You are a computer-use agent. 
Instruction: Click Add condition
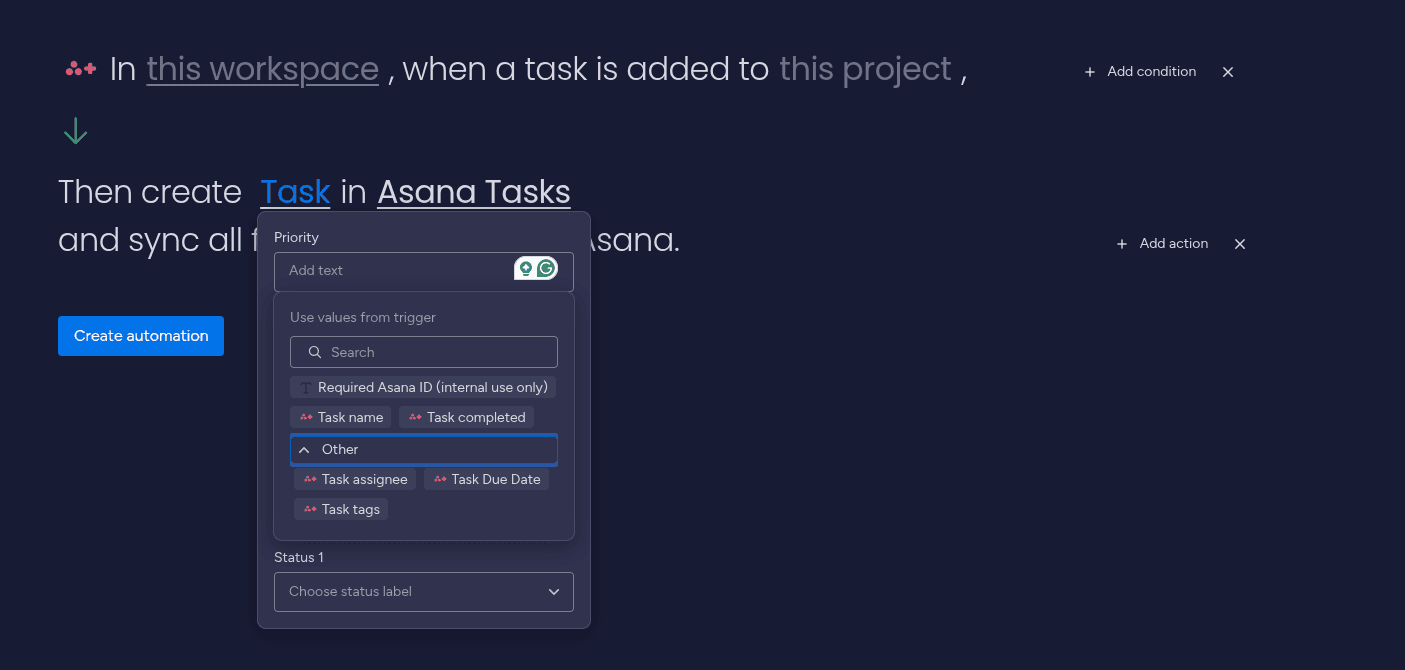(1140, 71)
